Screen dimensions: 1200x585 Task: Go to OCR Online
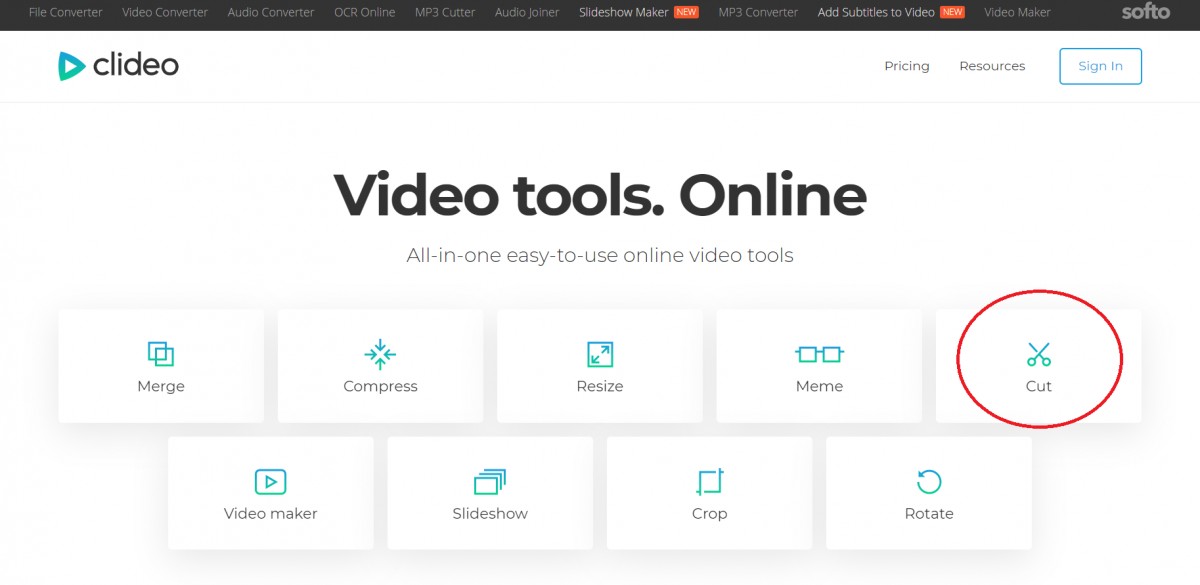pyautogui.click(x=365, y=12)
